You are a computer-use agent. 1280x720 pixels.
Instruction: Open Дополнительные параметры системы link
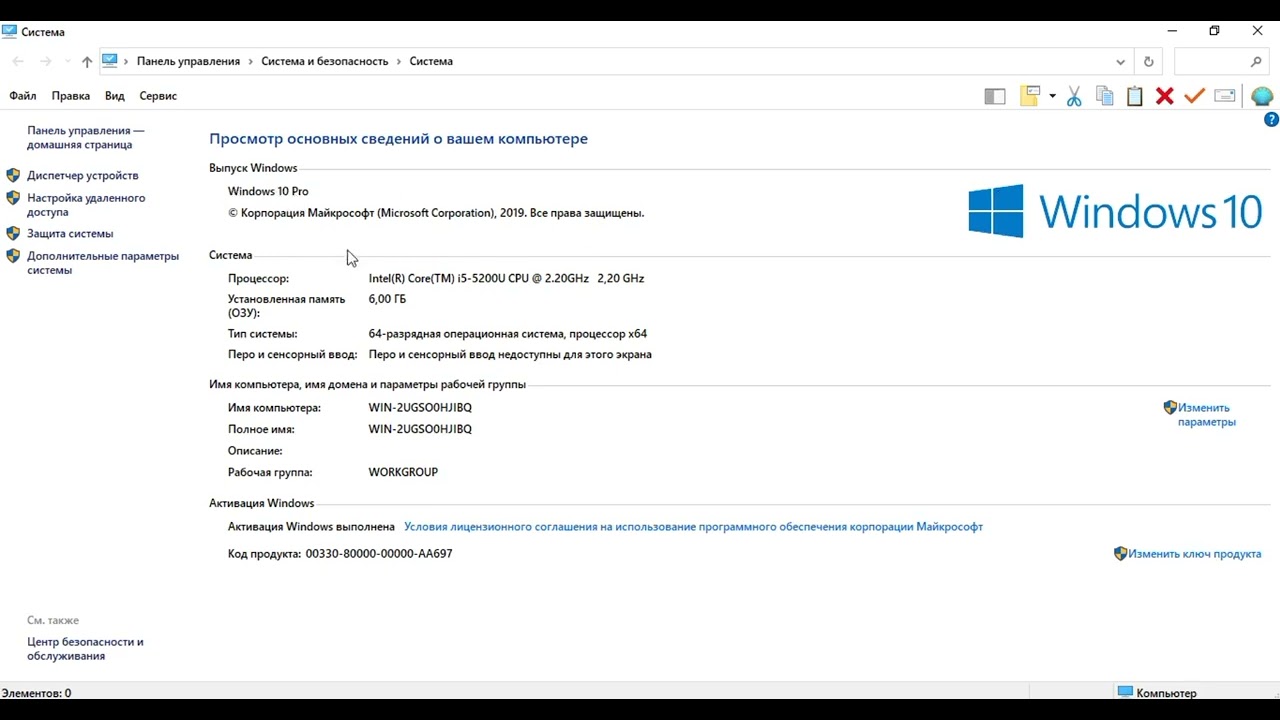[103, 263]
